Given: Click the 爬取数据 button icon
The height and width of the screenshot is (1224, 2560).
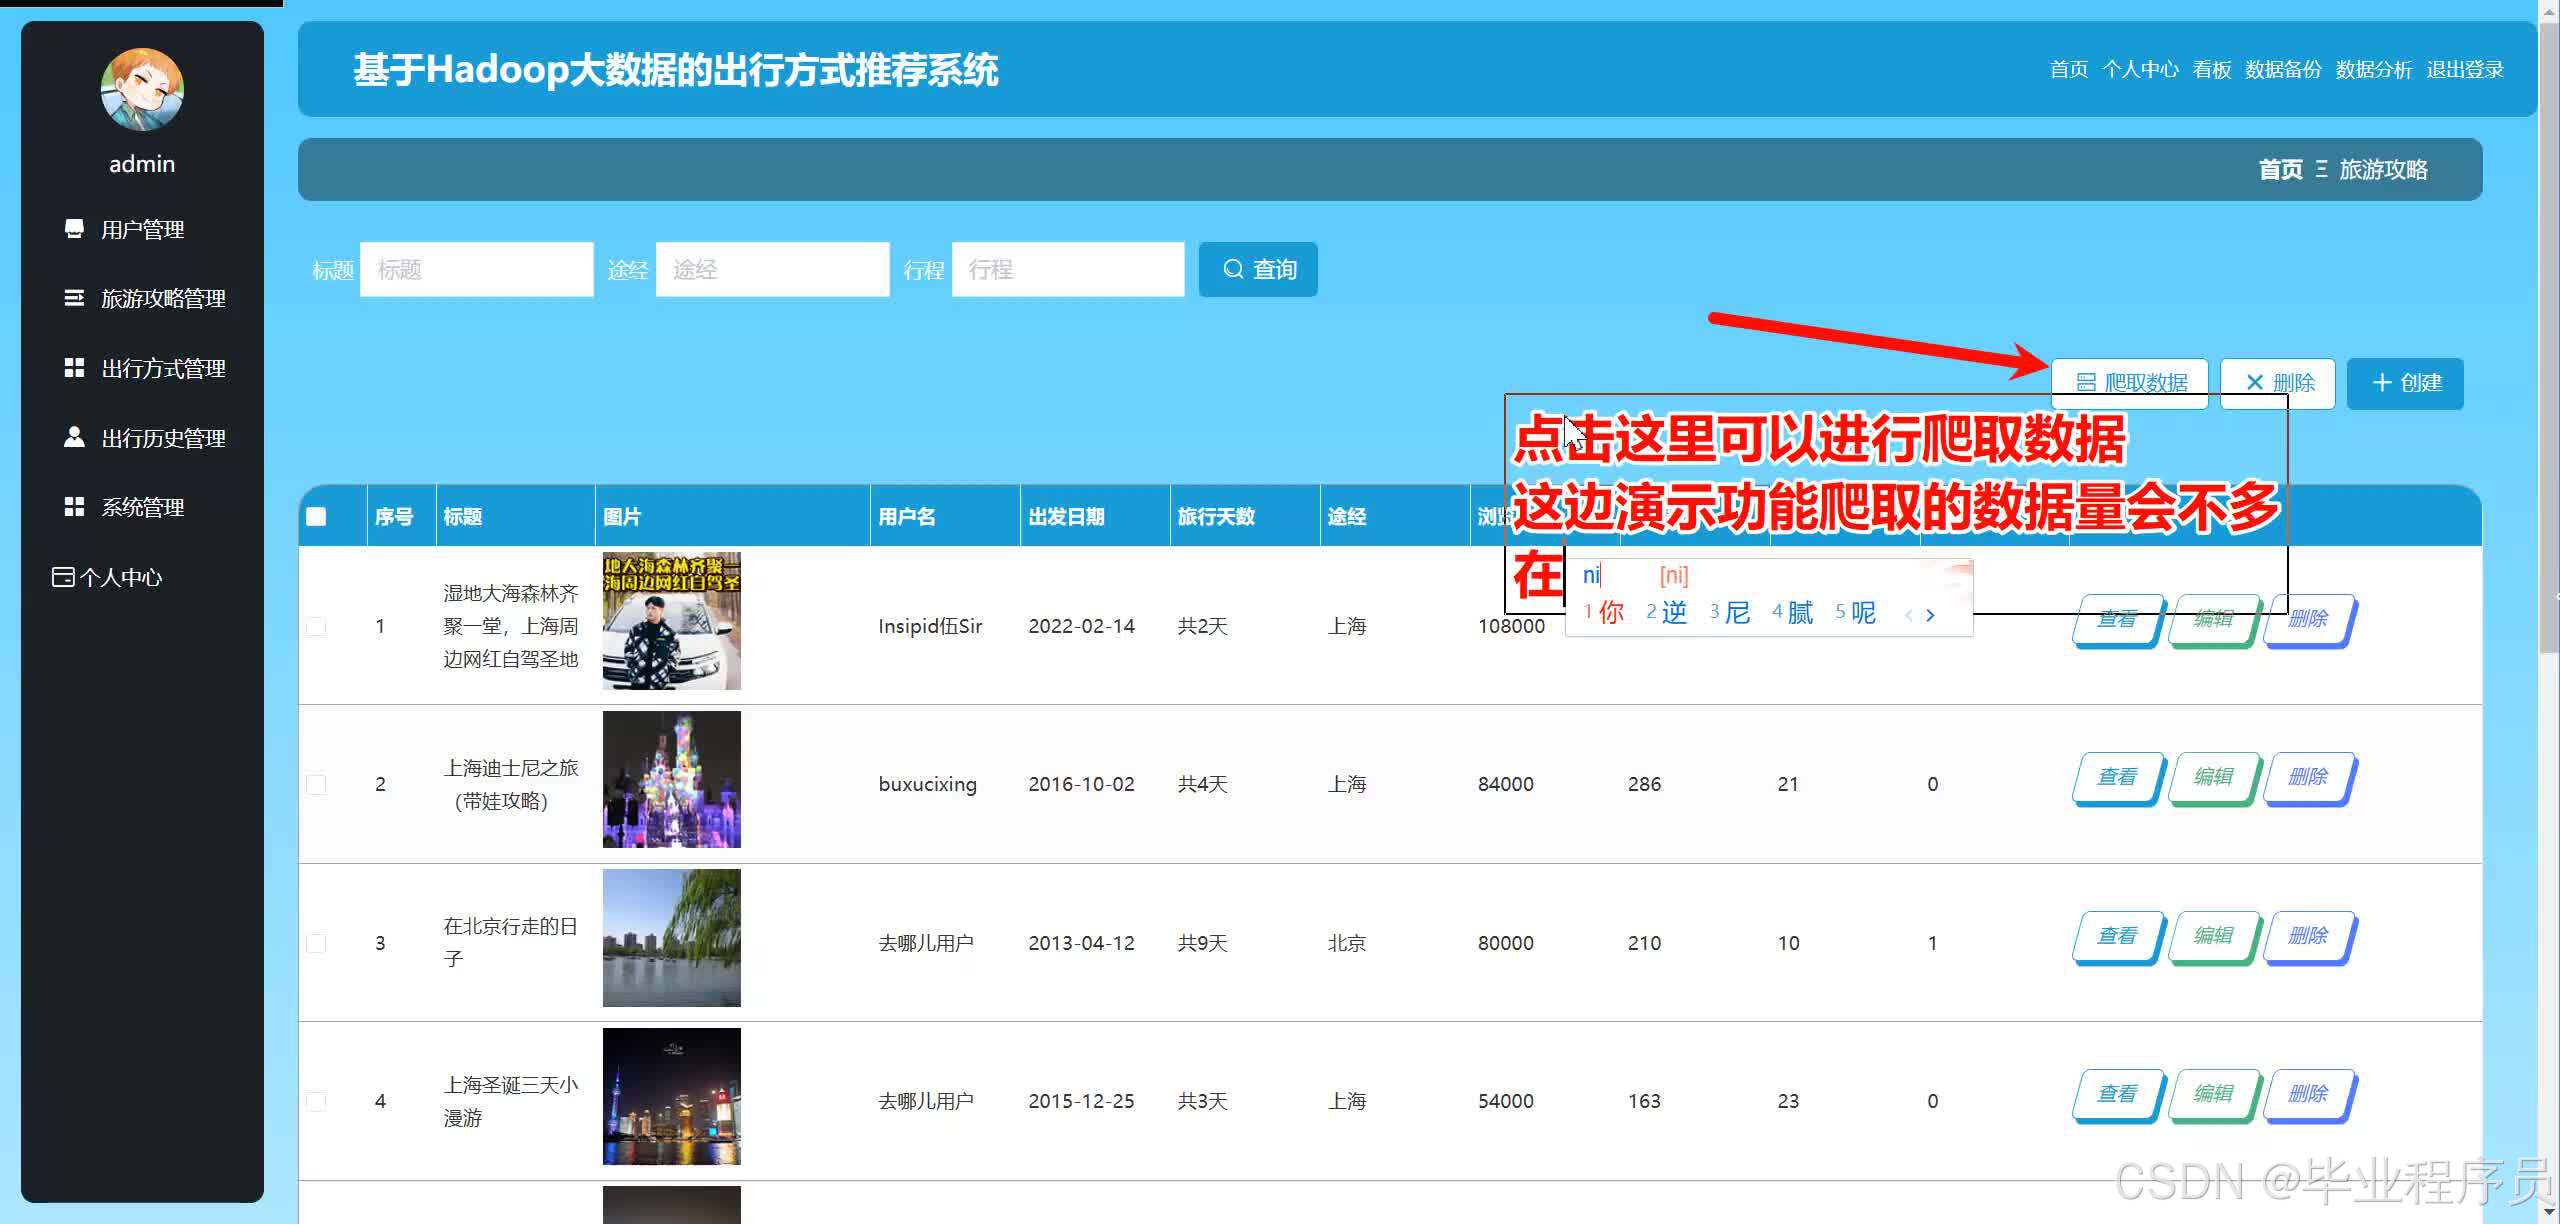Looking at the screenshot, I should pos(2086,382).
